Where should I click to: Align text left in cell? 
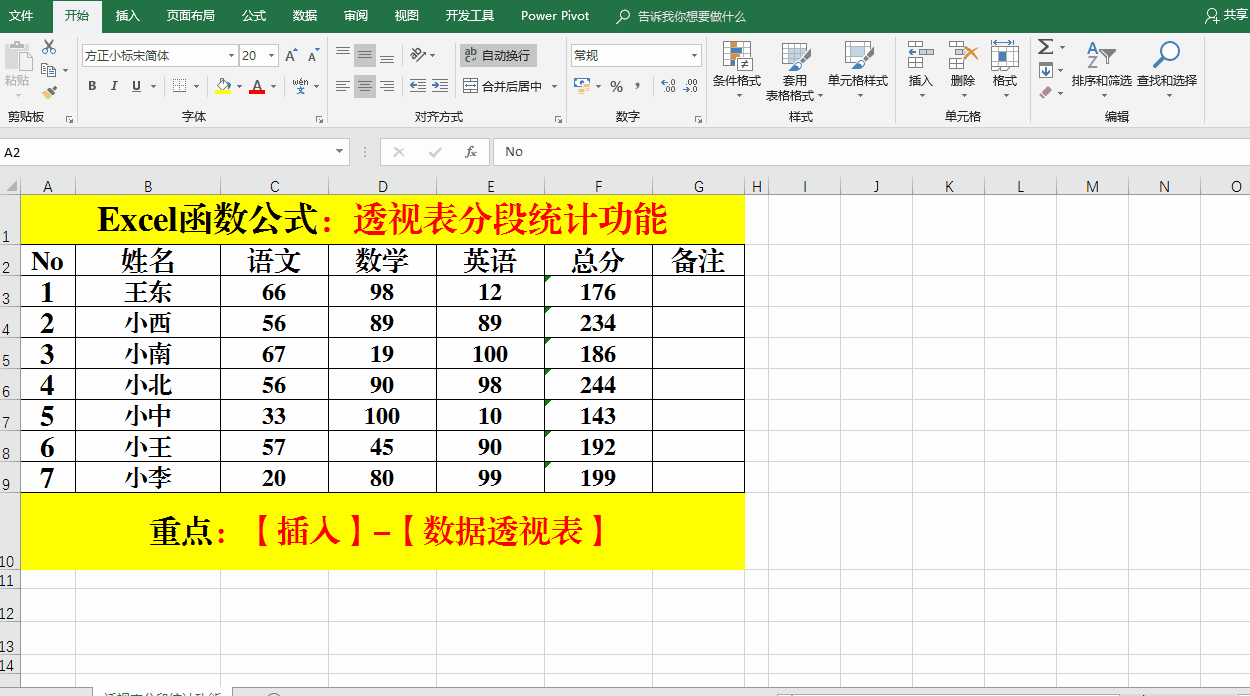click(x=343, y=87)
